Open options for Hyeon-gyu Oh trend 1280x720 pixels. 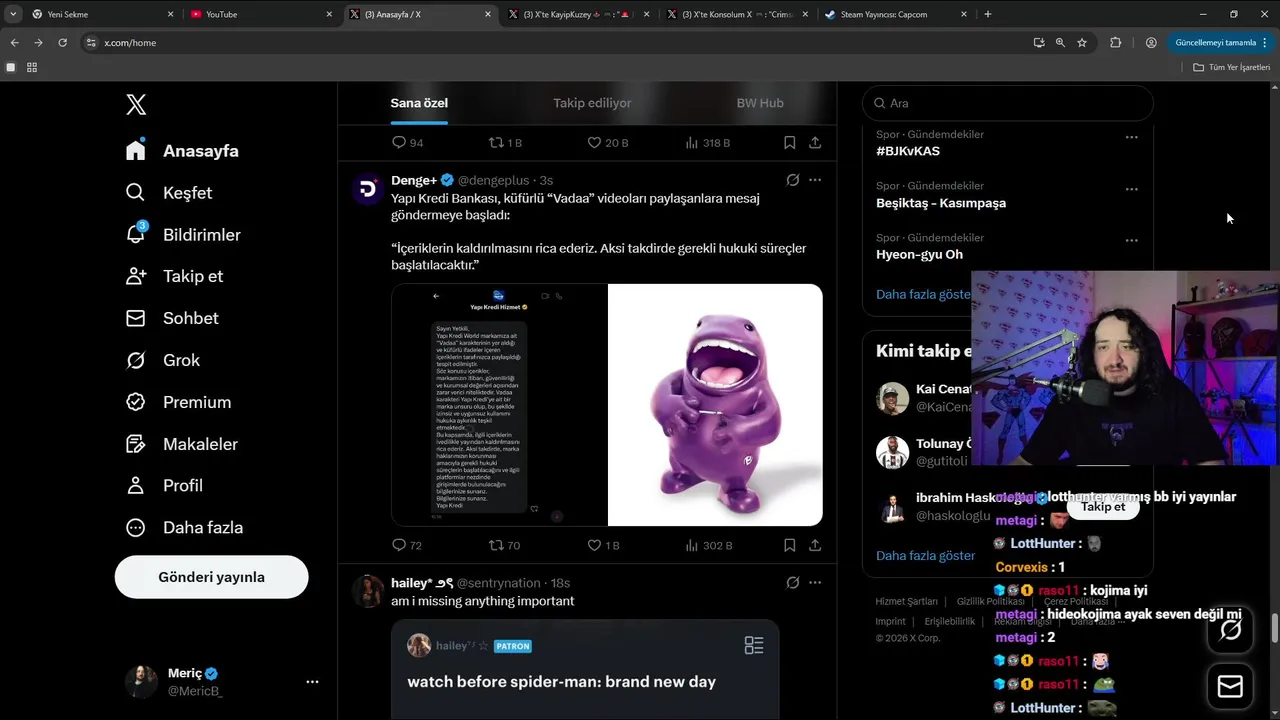pyautogui.click(x=1131, y=241)
